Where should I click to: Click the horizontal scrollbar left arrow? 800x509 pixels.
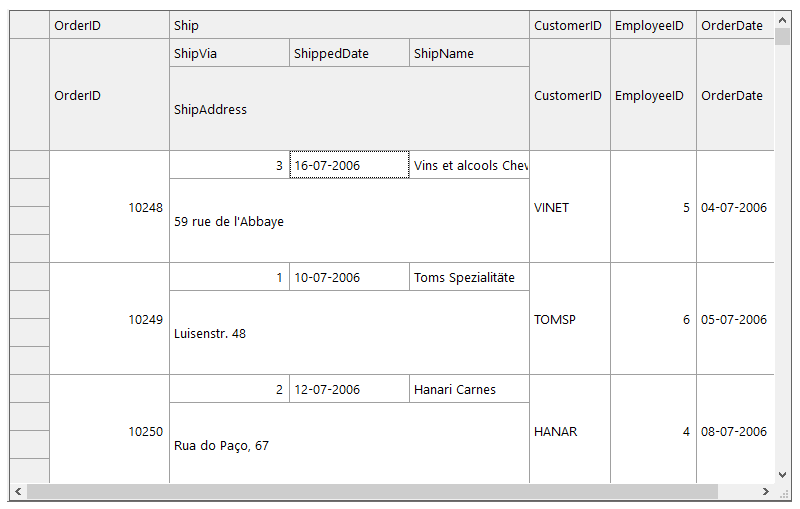click(18, 491)
